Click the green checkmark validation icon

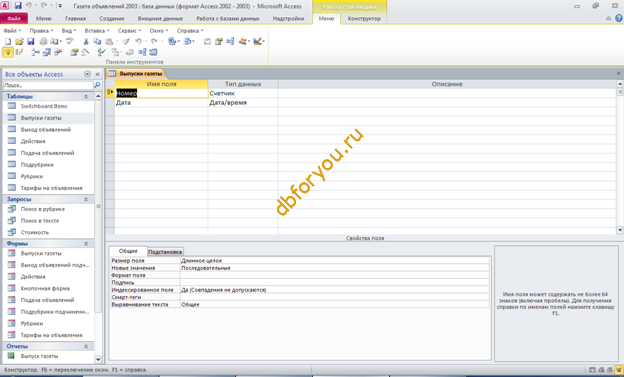click(102, 52)
